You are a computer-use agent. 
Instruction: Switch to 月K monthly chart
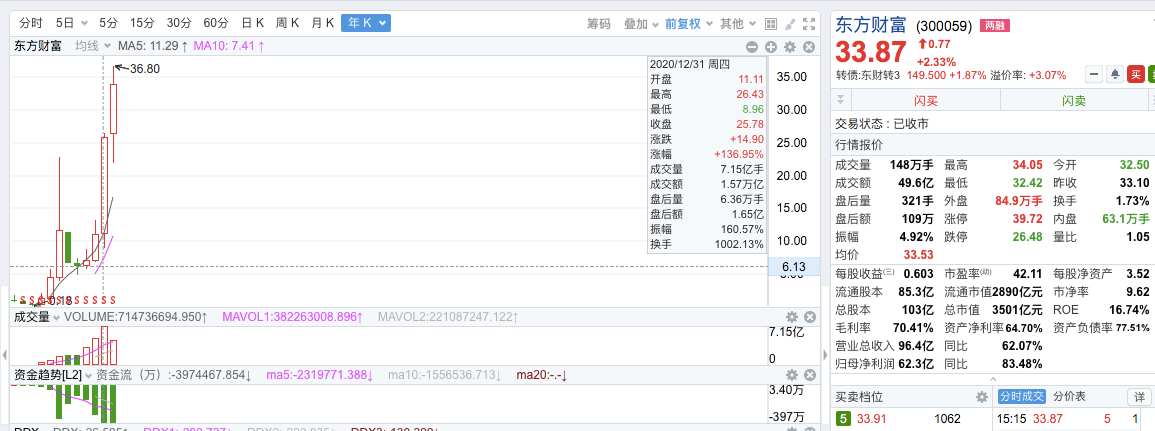click(x=323, y=24)
